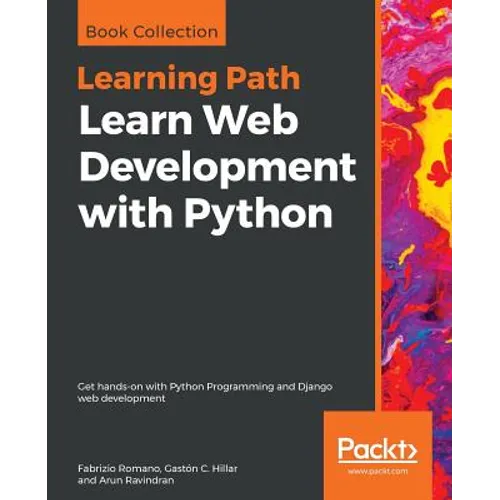The image size is (500, 500).
Task: Click the www.packt.com web address
Action: [378, 471]
